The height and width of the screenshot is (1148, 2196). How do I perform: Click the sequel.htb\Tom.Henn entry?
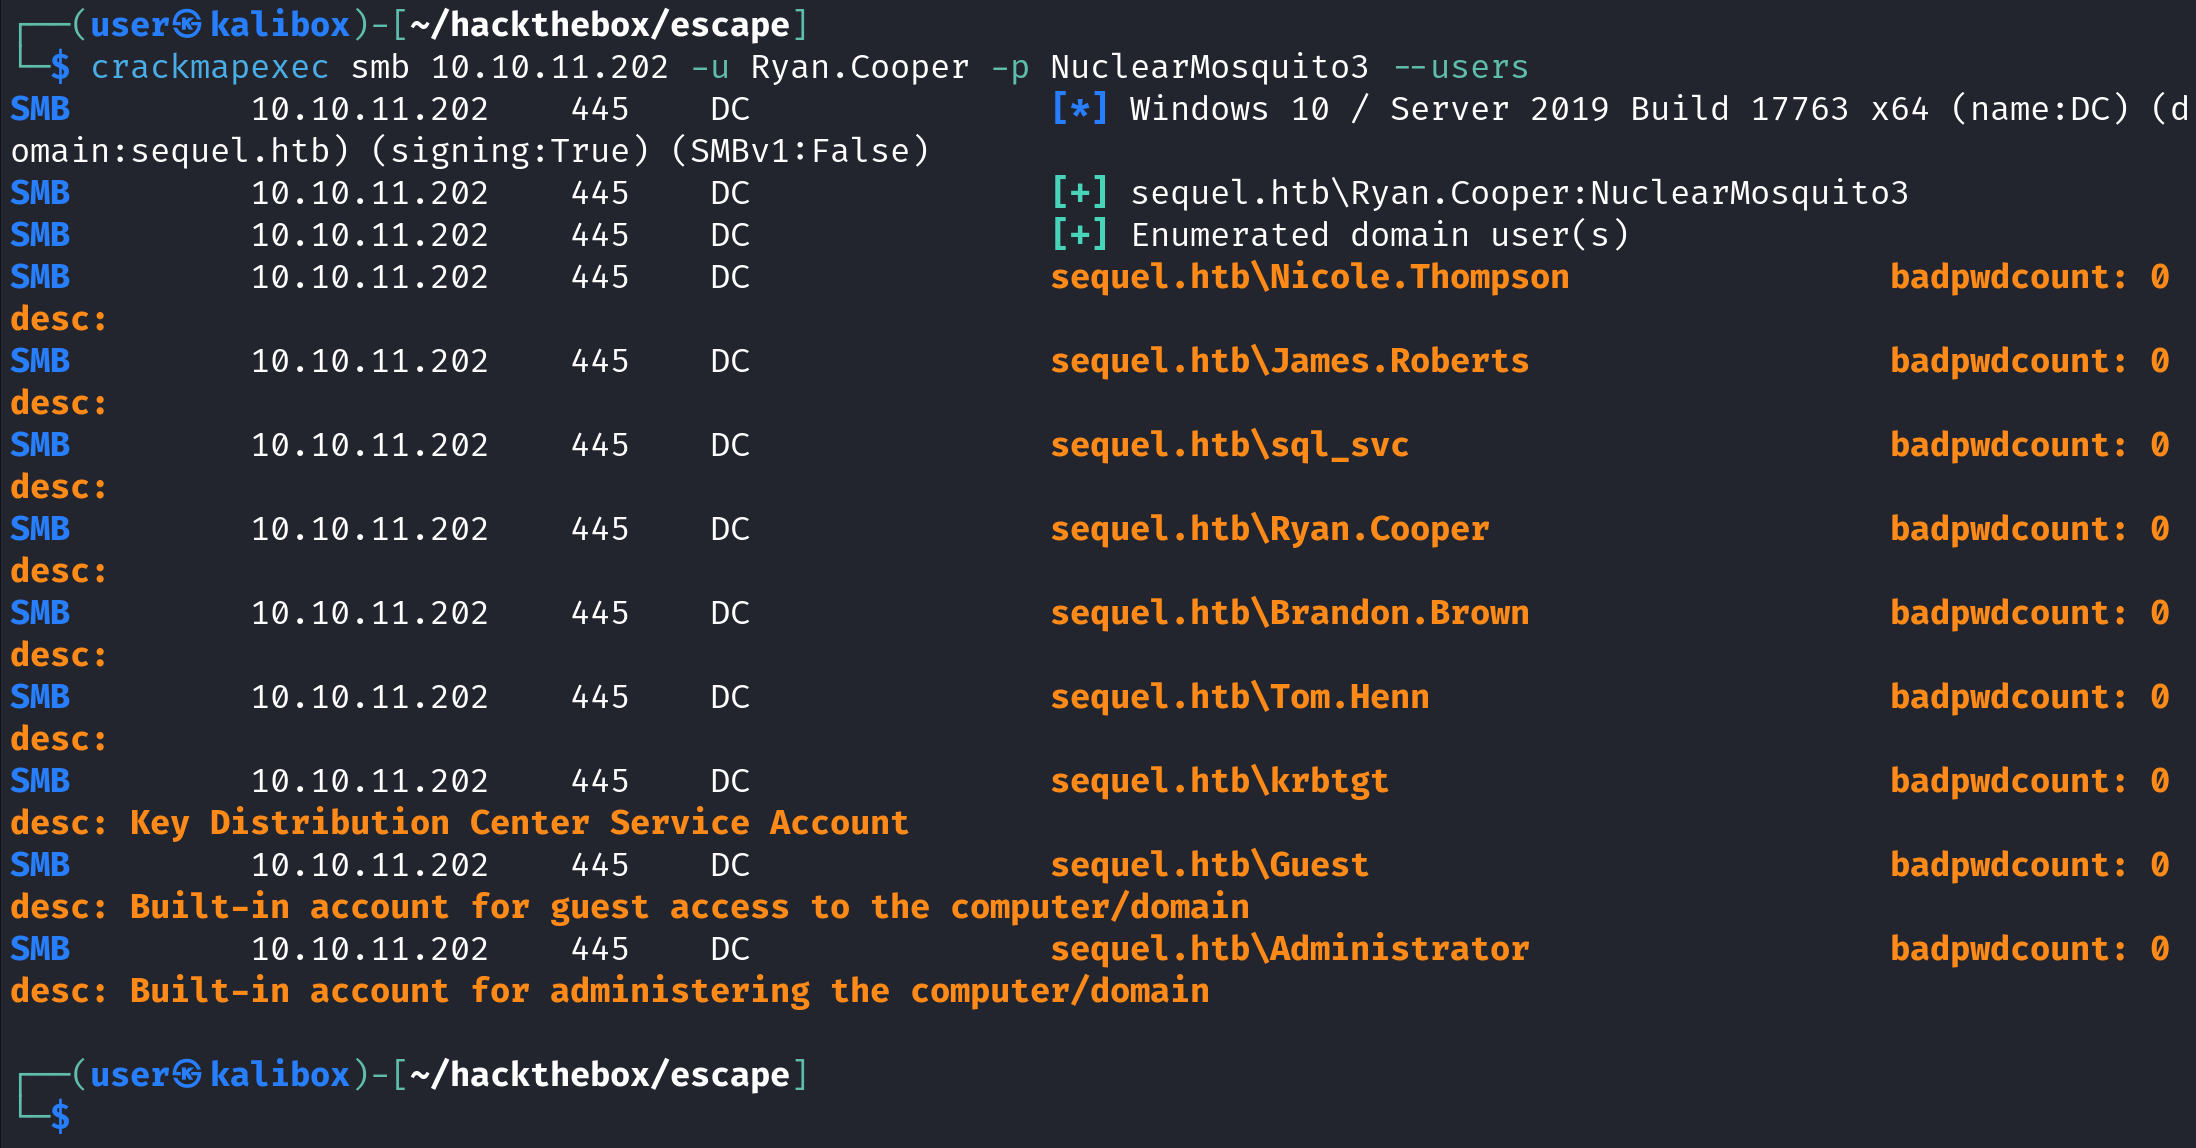click(x=1240, y=697)
